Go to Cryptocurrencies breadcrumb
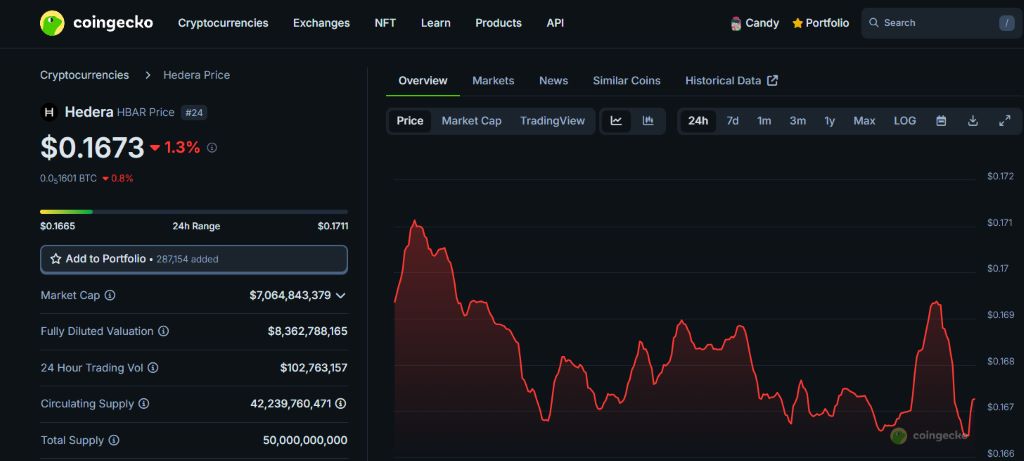Image resolution: width=1024 pixels, height=461 pixels. tap(84, 75)
